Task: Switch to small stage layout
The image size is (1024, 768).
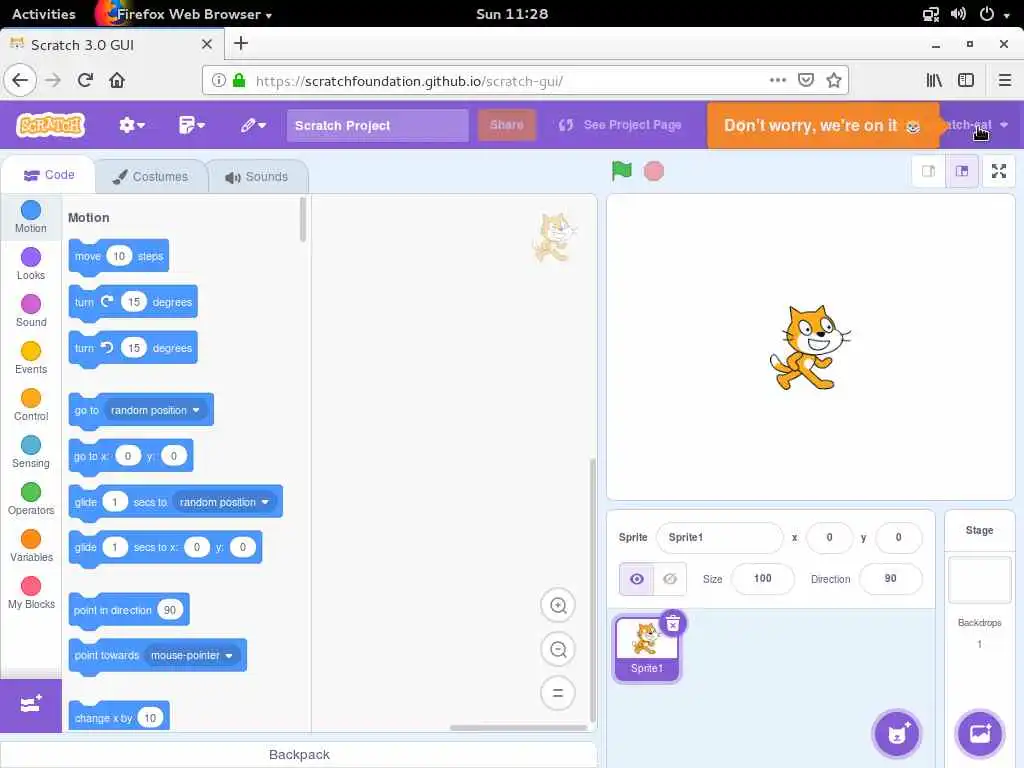Action: click(x=928, y=171)
